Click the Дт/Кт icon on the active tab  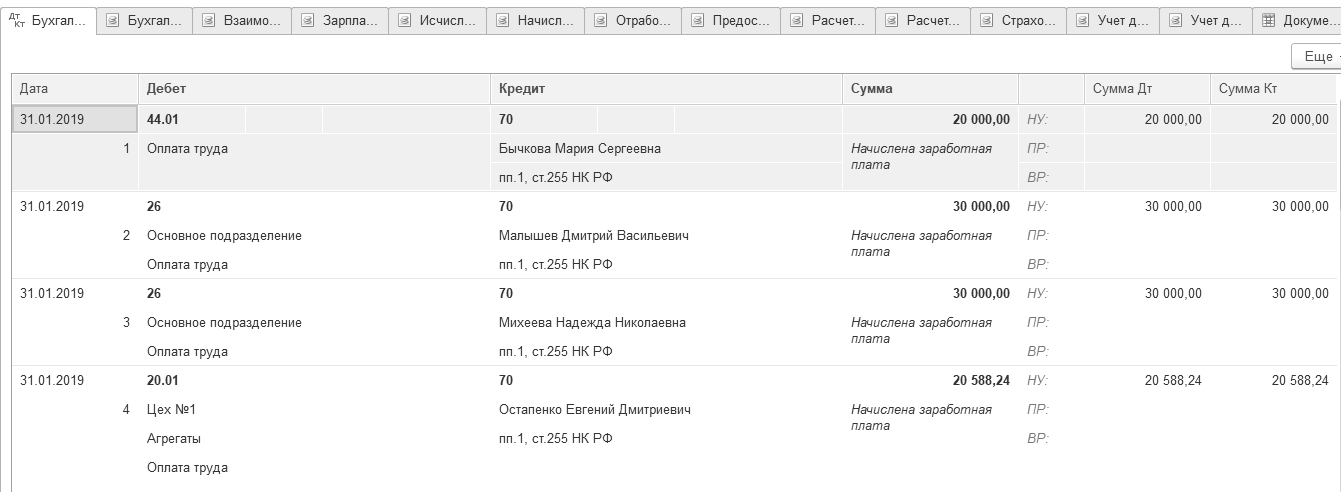click(17, 20)
